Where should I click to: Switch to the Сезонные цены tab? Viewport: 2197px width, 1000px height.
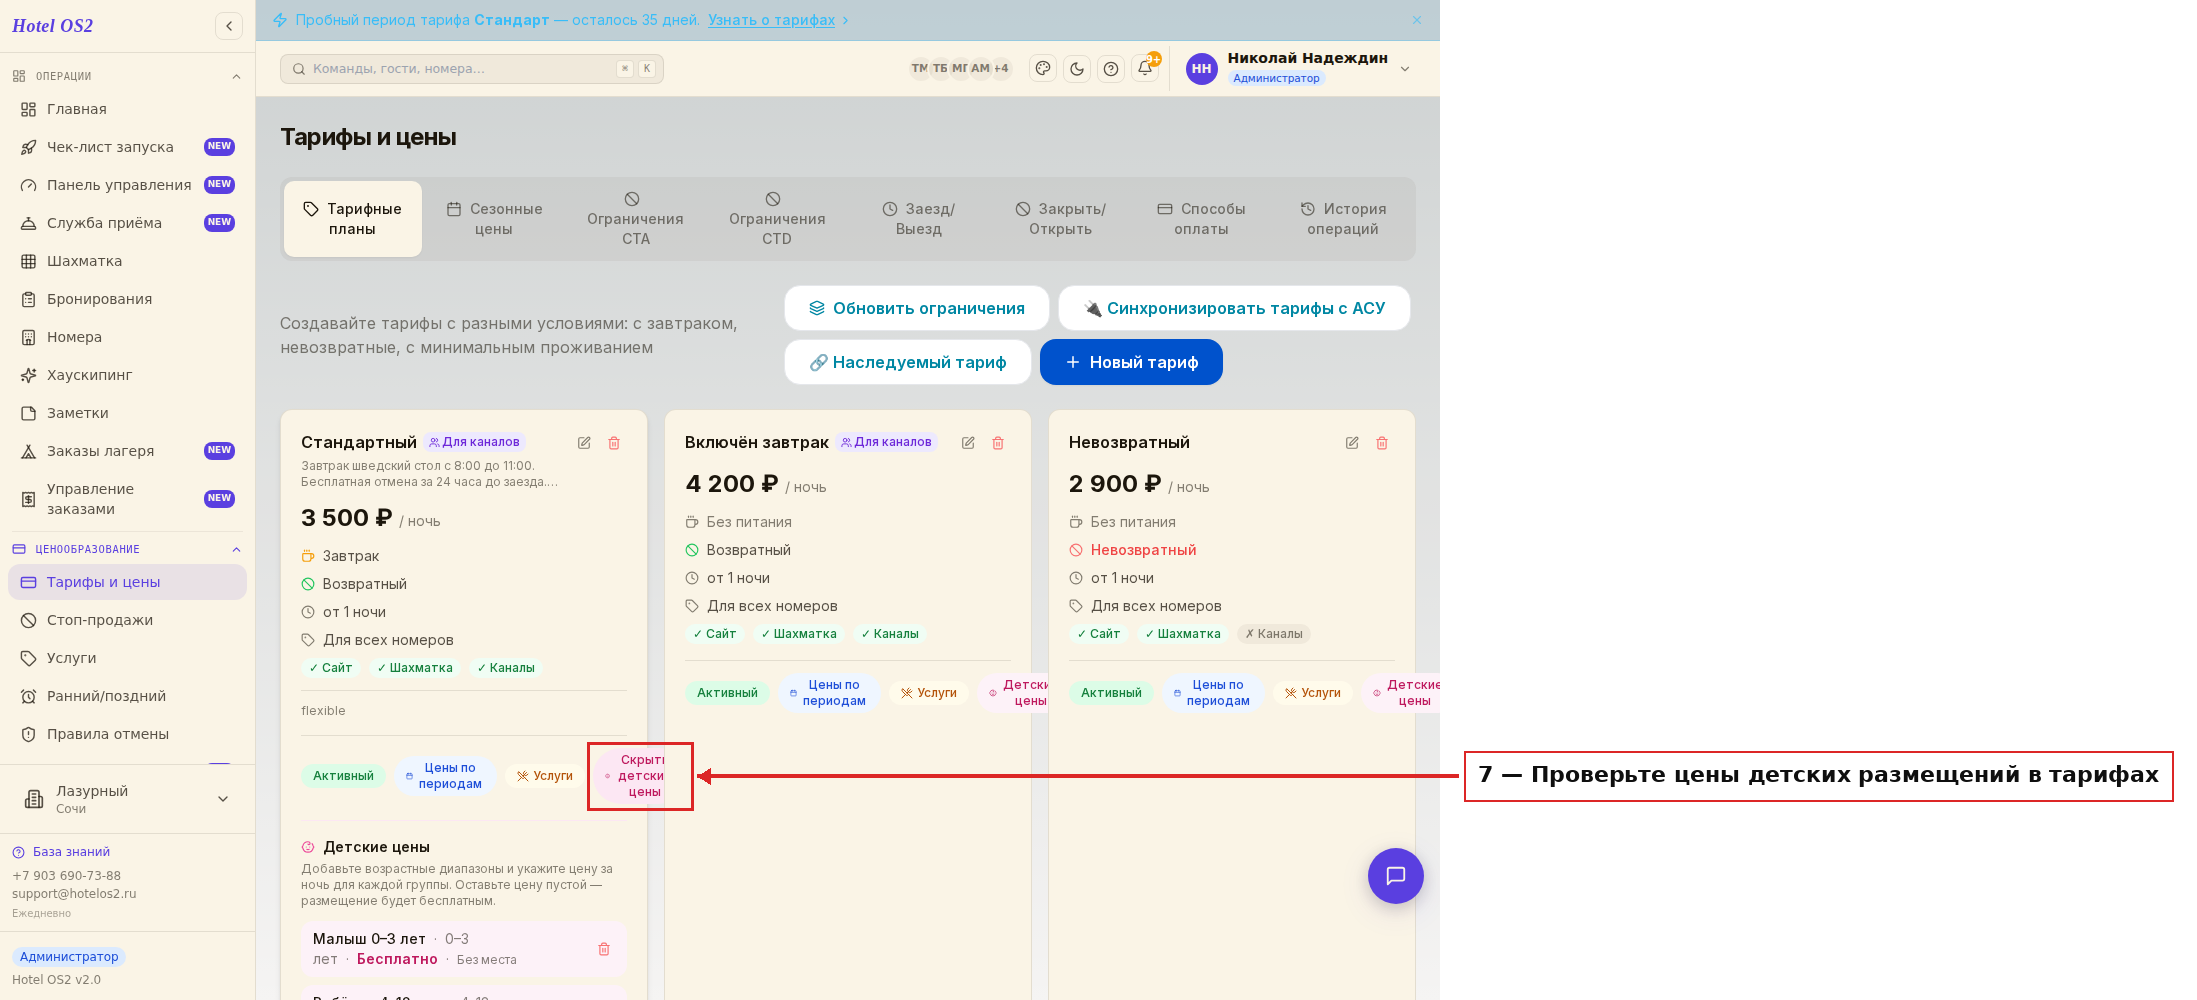[494, 219]
